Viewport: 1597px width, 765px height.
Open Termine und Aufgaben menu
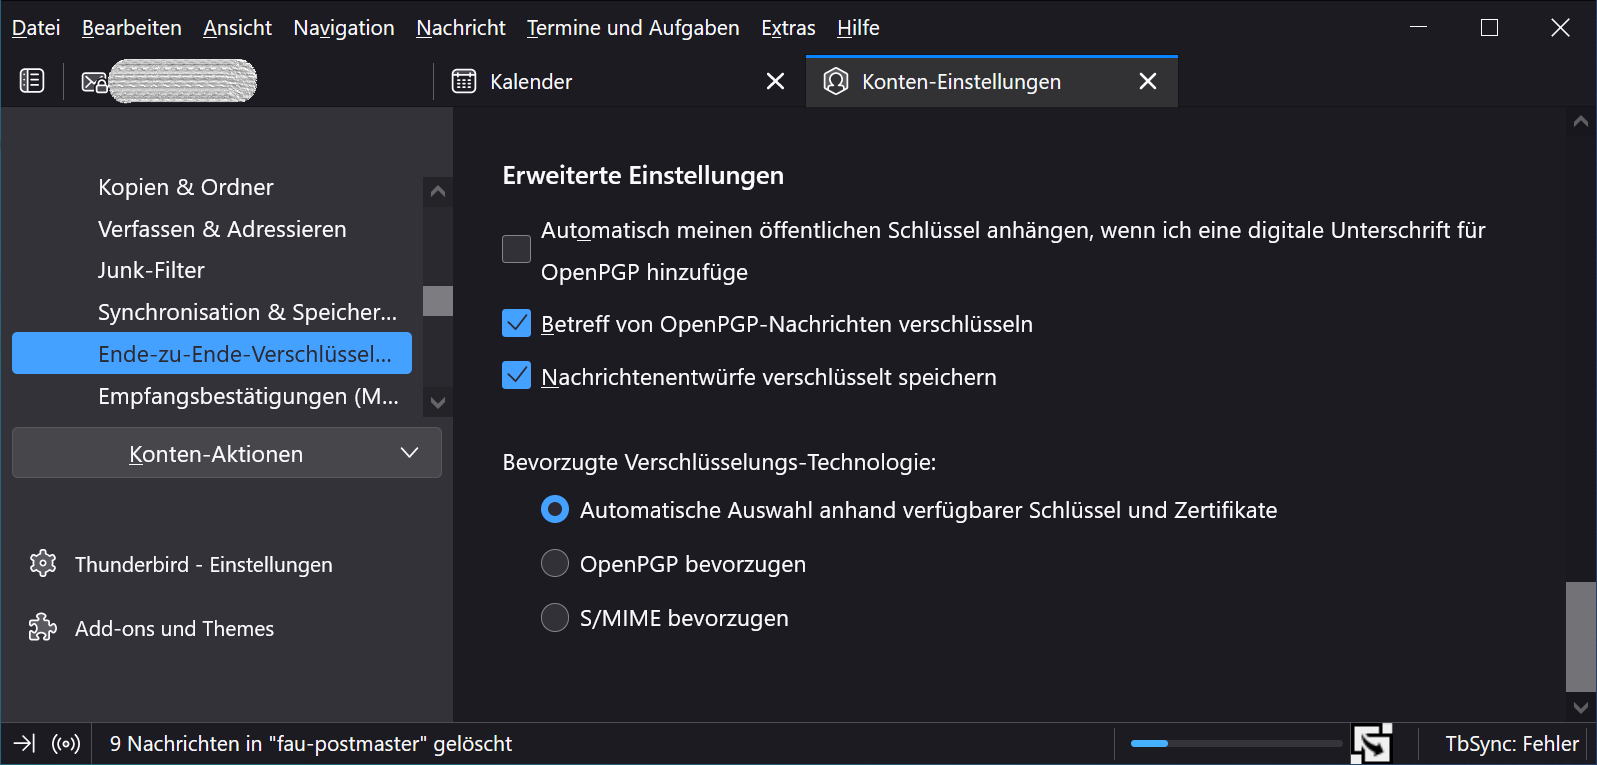(632, 28)
